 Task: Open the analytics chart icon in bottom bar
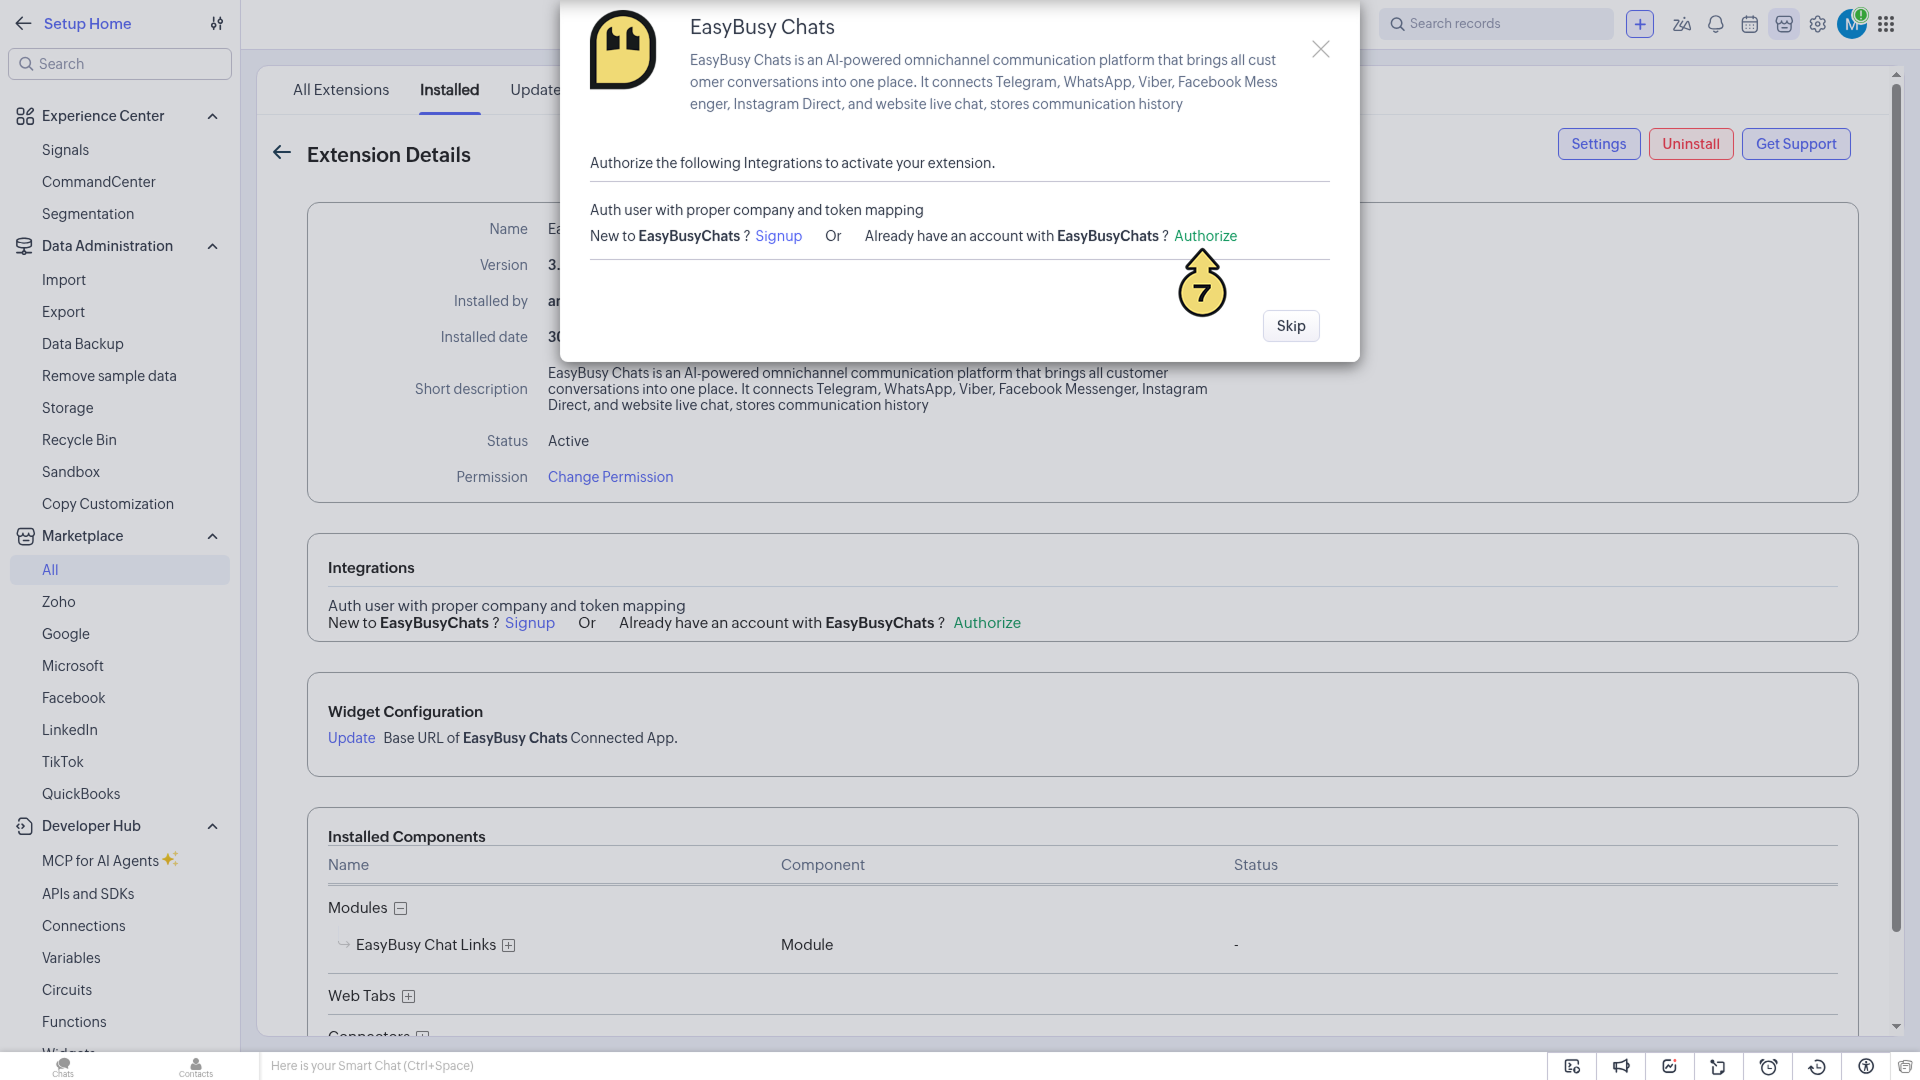pyautogui.click(x=1670, y=1067)
